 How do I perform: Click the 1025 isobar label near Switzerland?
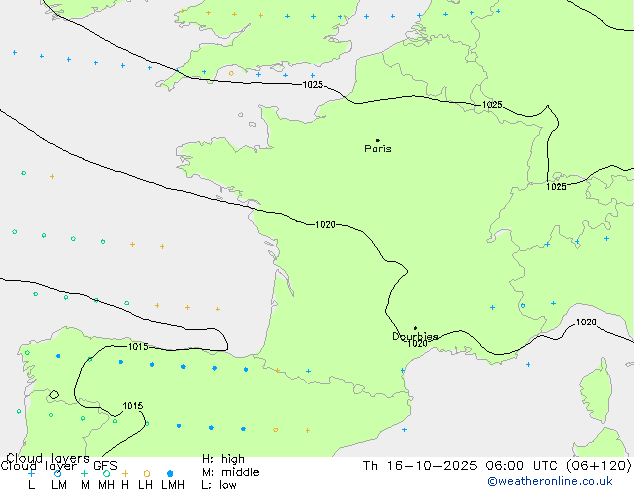[x=556, y=186]
